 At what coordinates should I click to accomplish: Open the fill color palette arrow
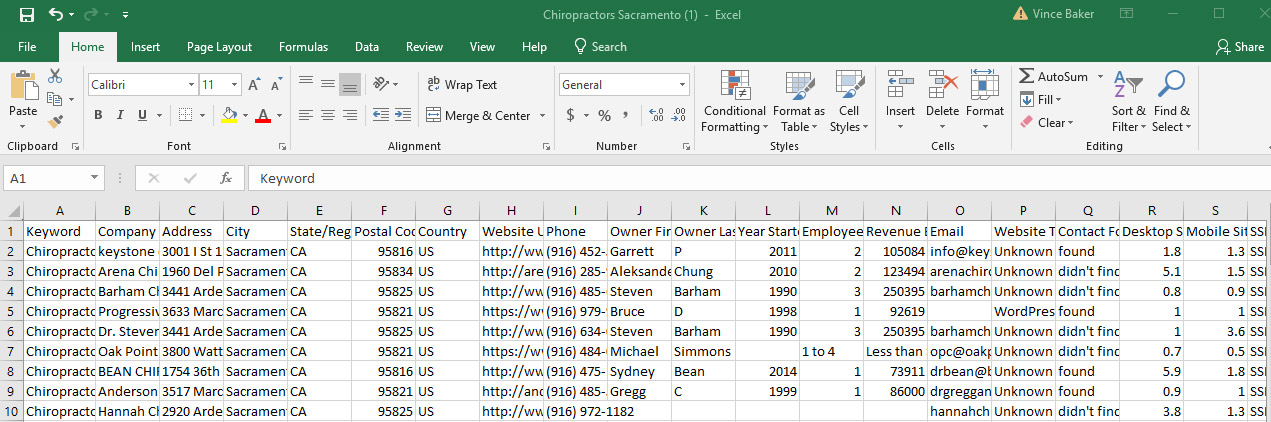click(x=245, y=116)
